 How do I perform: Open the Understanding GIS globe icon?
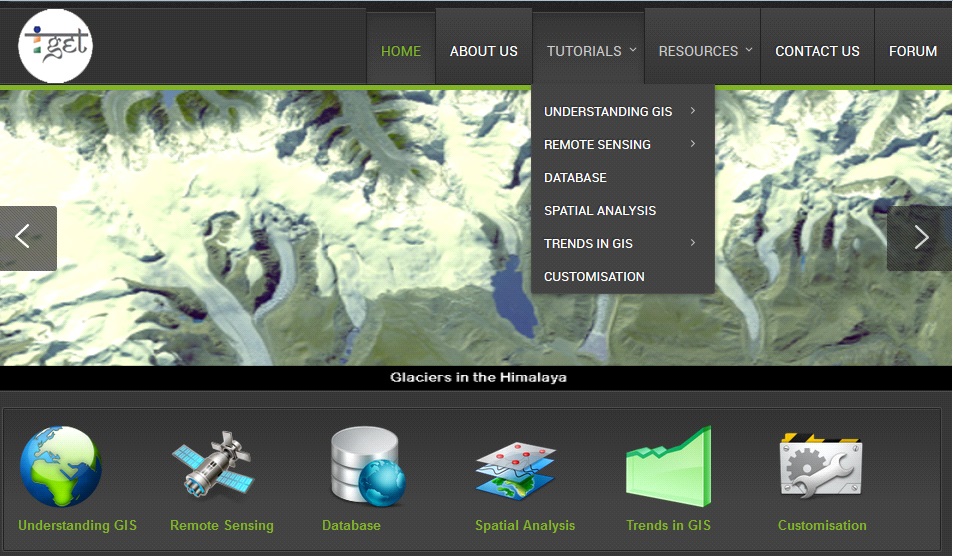pos(61,467)
